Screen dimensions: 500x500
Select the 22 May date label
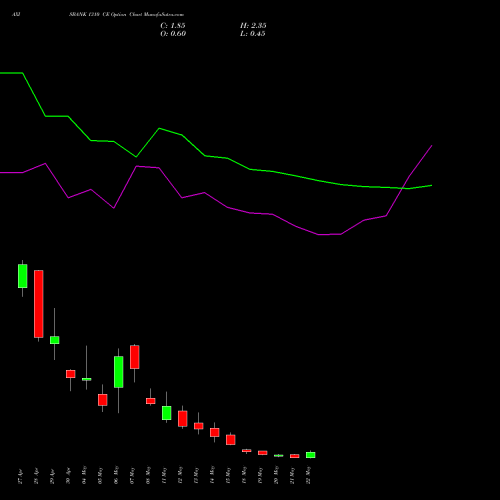[x=308, y=475]
